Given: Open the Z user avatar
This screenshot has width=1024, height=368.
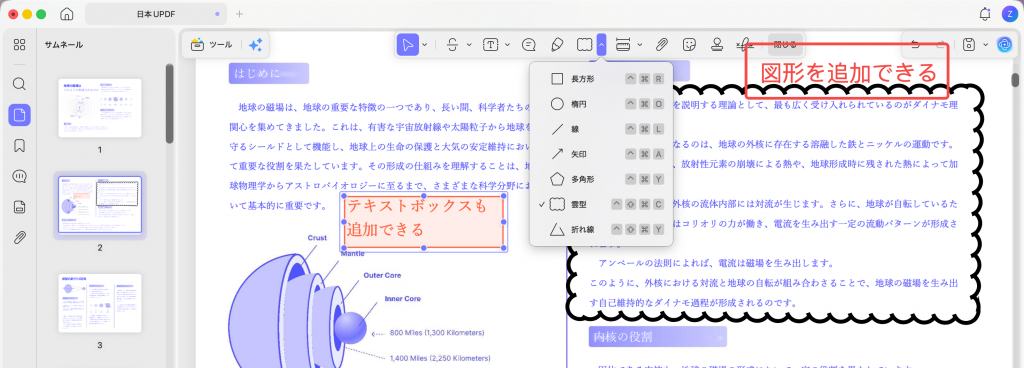Looking at the screenshot, I should (1009, 14).
